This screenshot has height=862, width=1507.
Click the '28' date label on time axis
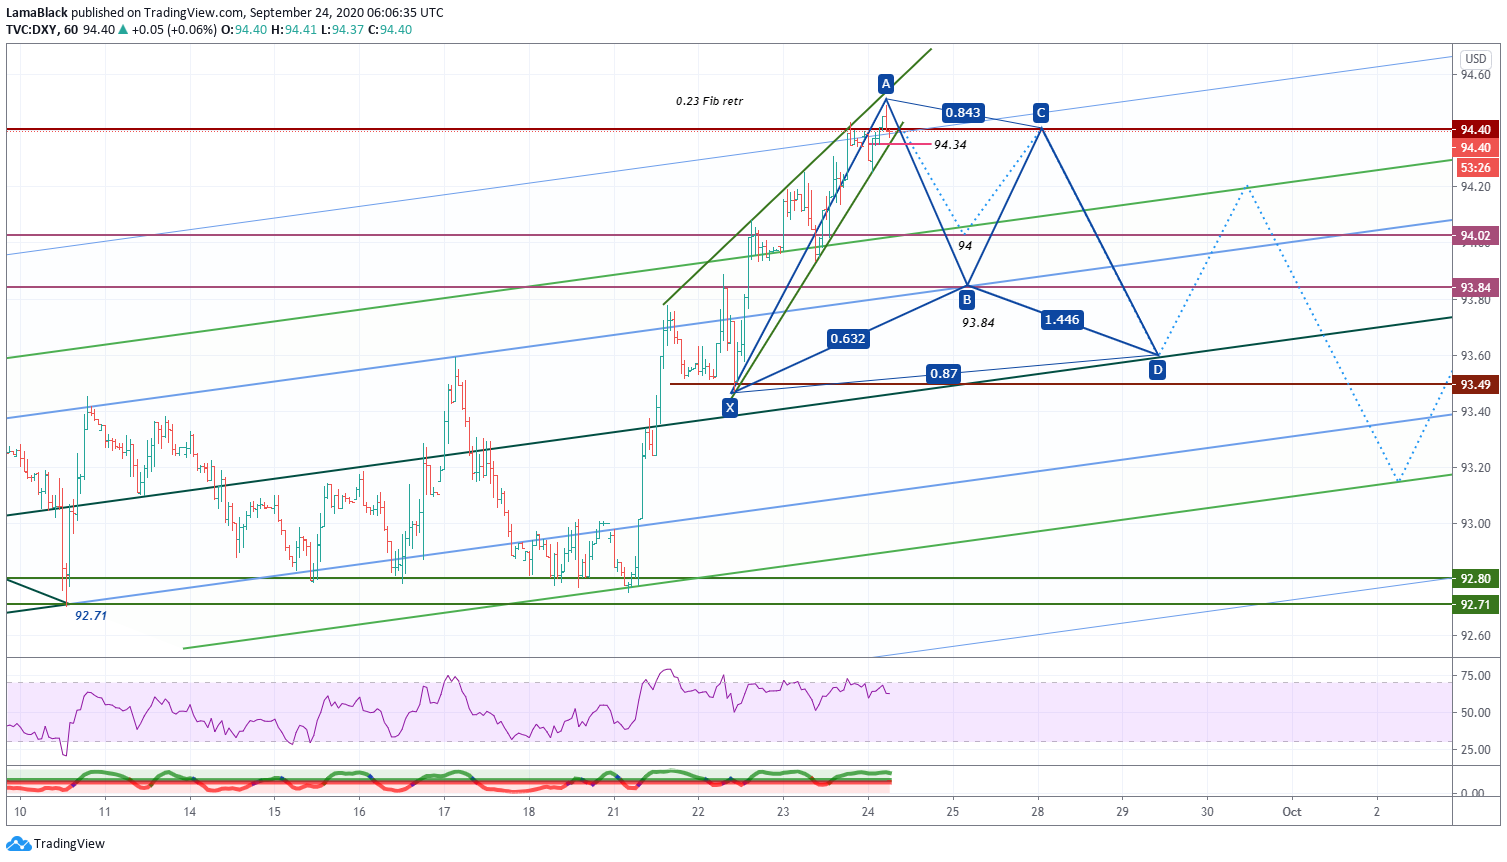point(1038,812)
